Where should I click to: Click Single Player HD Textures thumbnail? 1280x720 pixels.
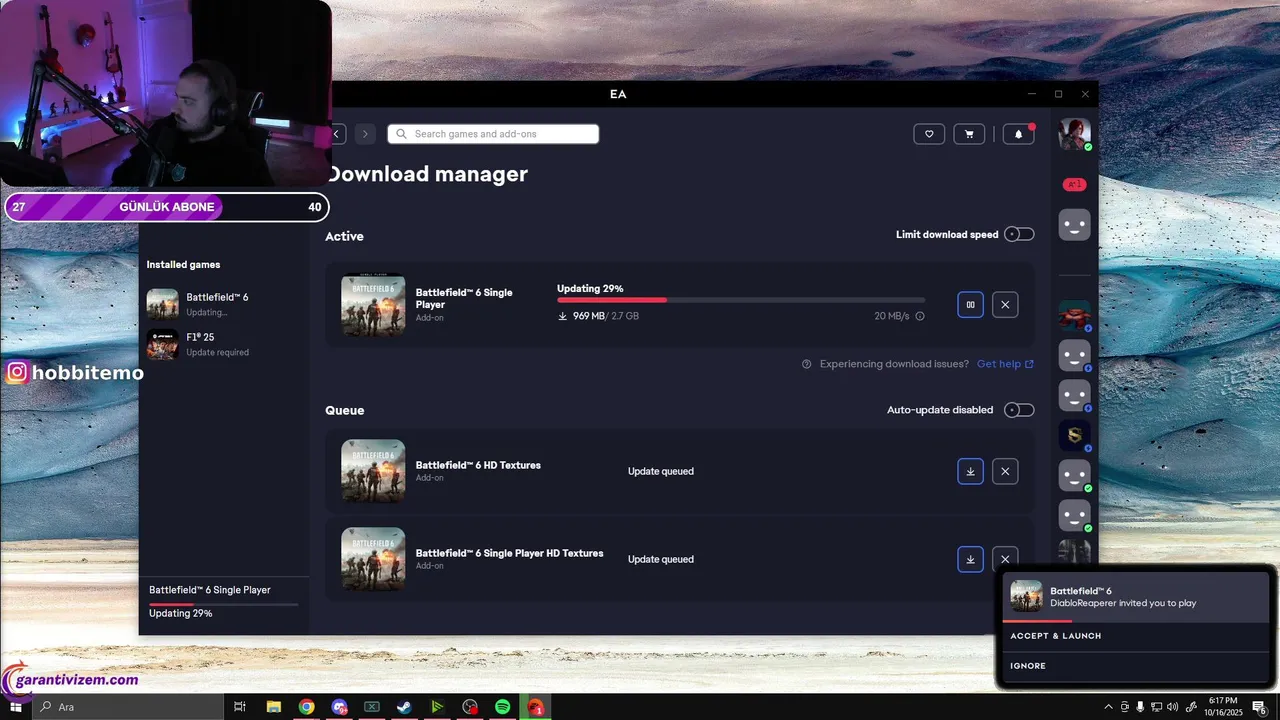373,559
